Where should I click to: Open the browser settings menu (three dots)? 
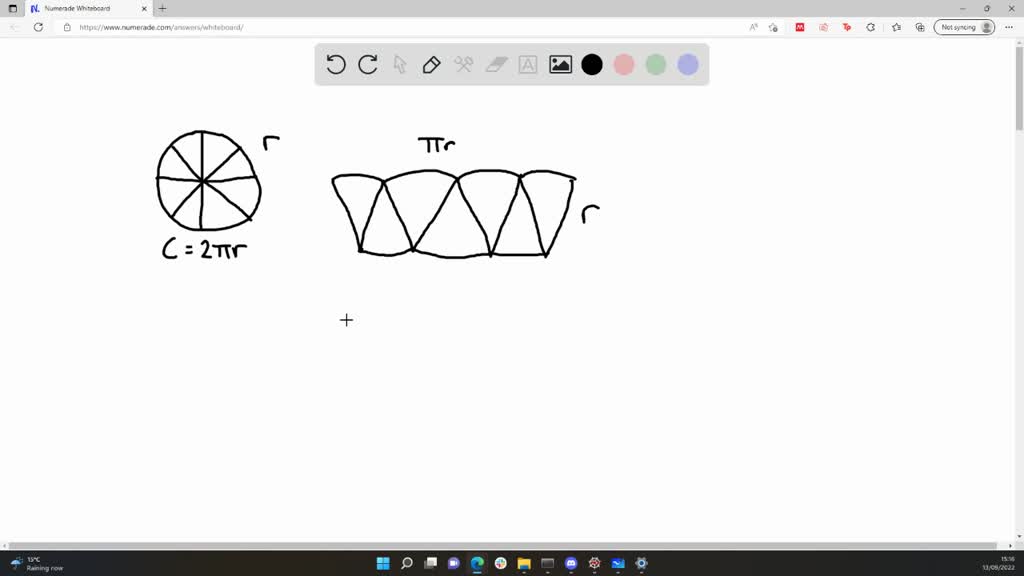pyautogui.click(x=1010, y=27)
